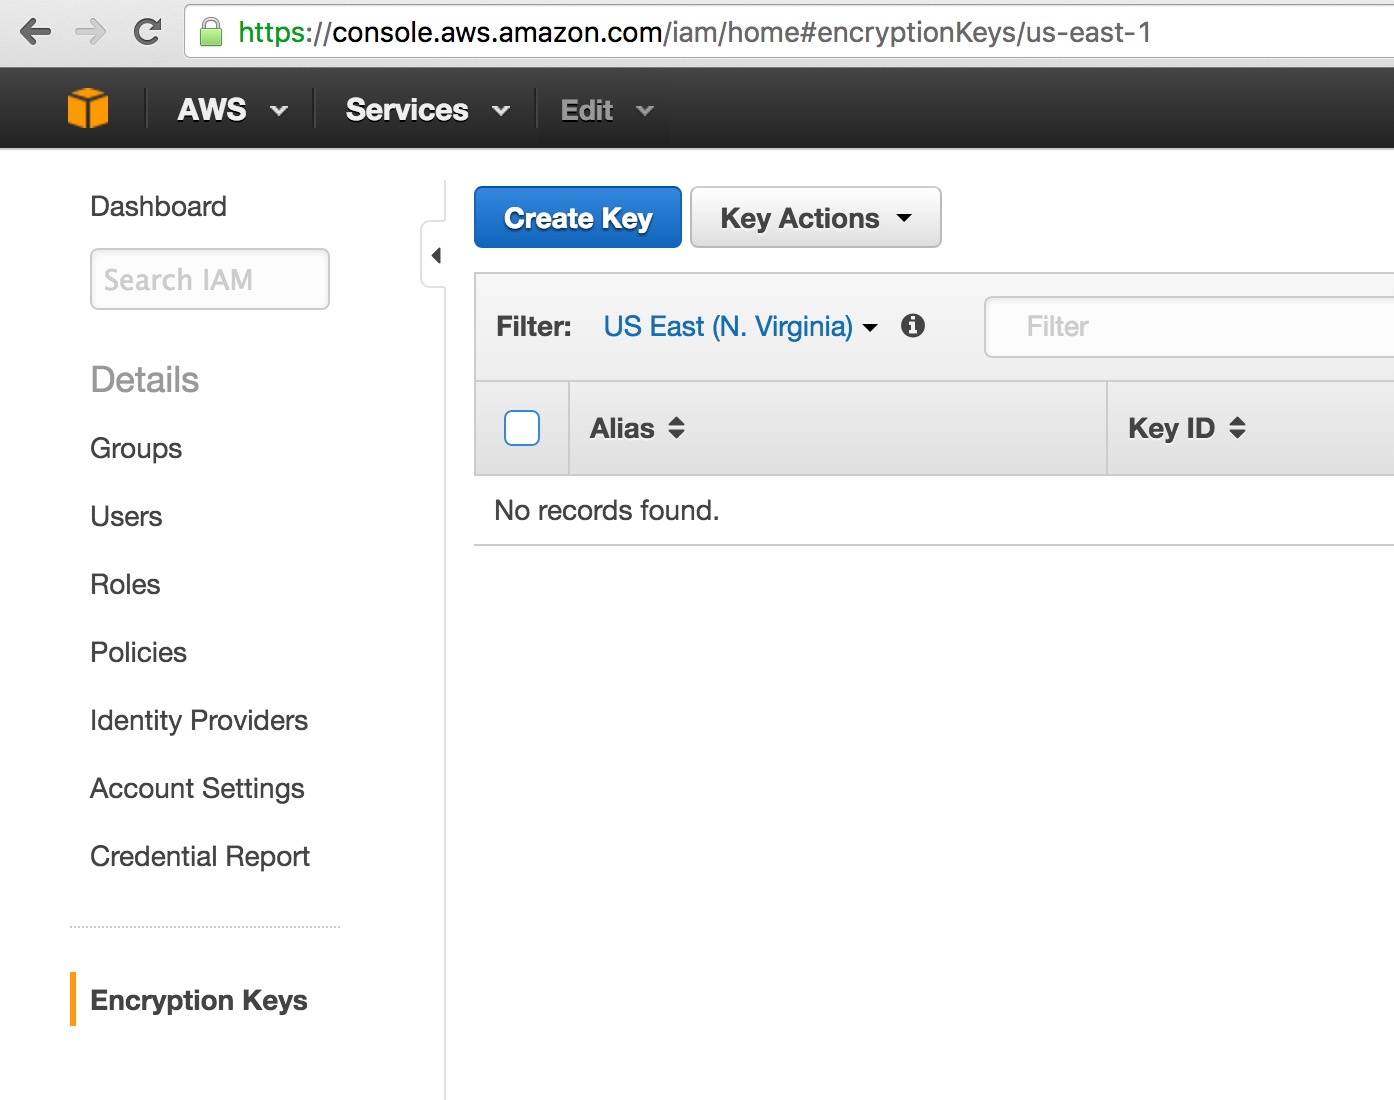Open Credential Report in the sidebar

point(200,856)
